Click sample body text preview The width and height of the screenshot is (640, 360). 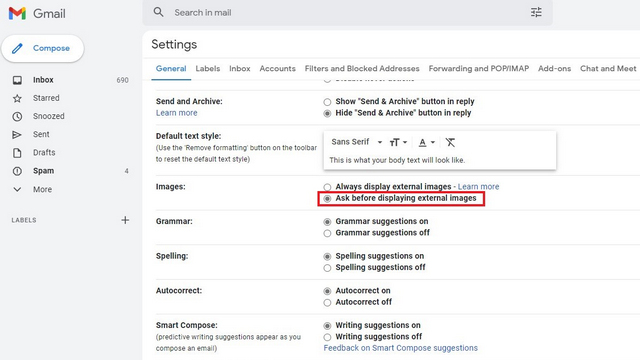pyautogui.click(x=397, y=160)
